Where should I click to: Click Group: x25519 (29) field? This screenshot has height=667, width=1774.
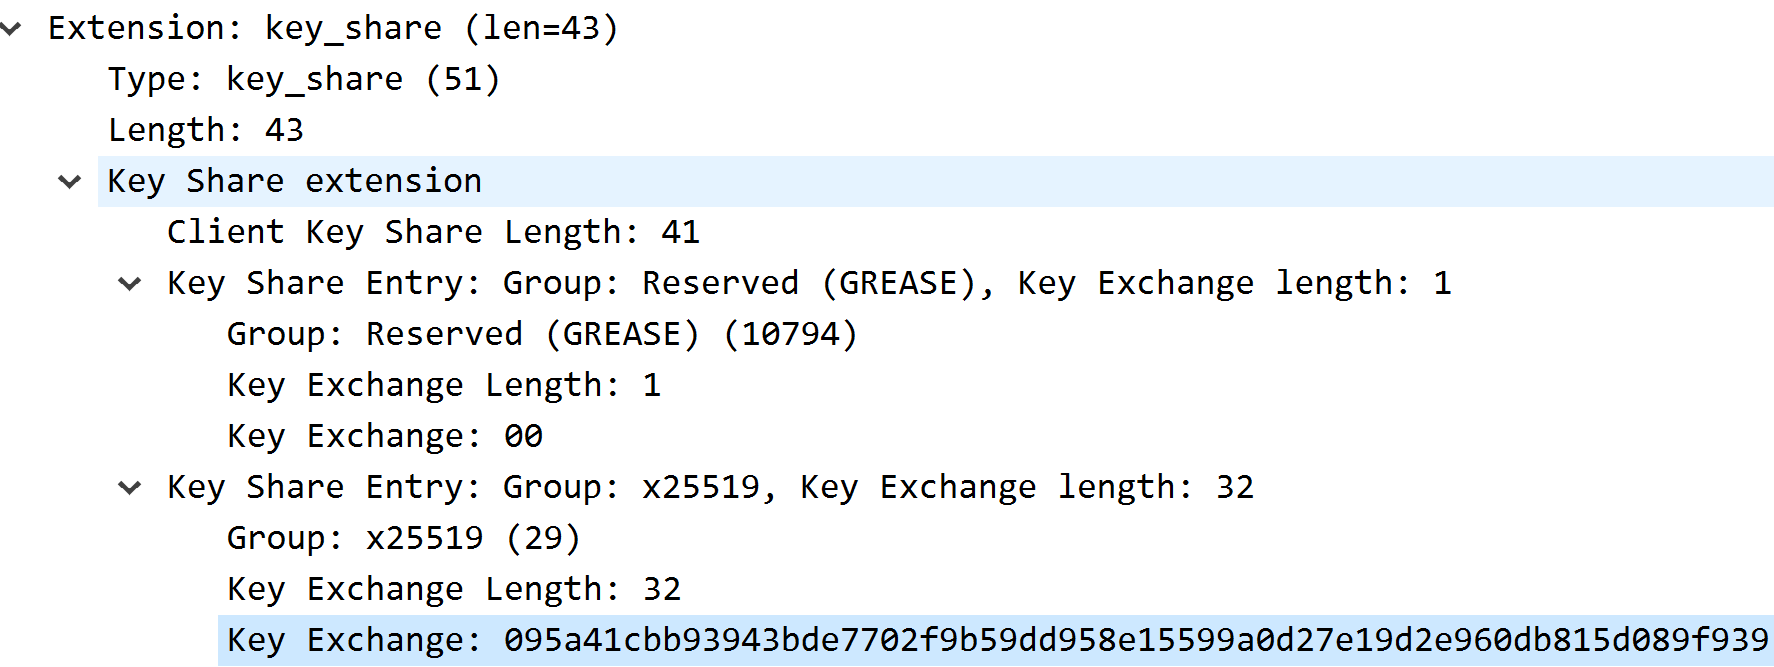tap(404, 538)
